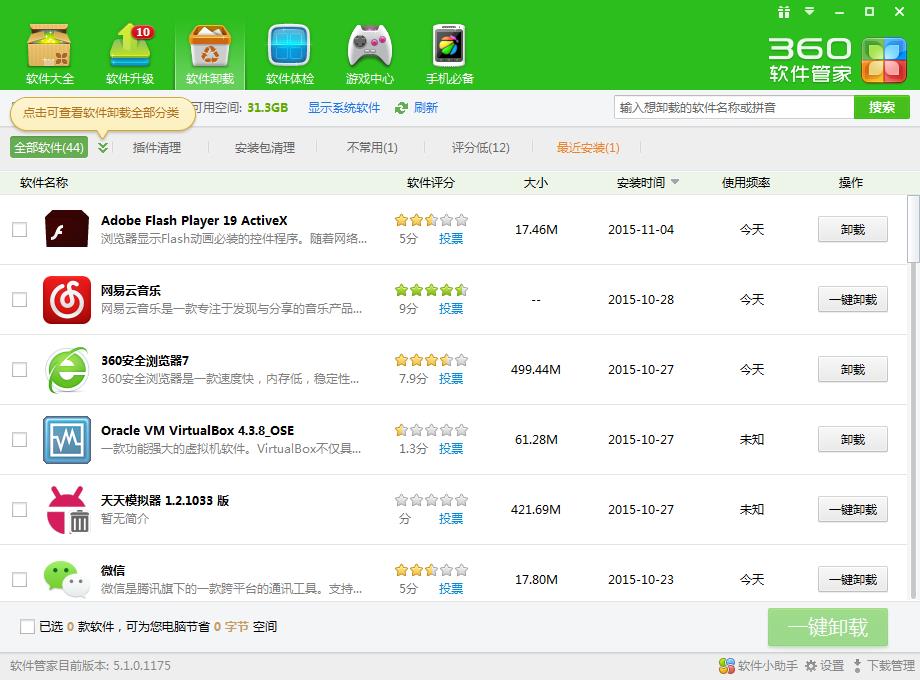This screenshot has height=680, width=920.
Task: Check the 微信 checkbox
Action: pyautogui.click(x=20, y=579)
